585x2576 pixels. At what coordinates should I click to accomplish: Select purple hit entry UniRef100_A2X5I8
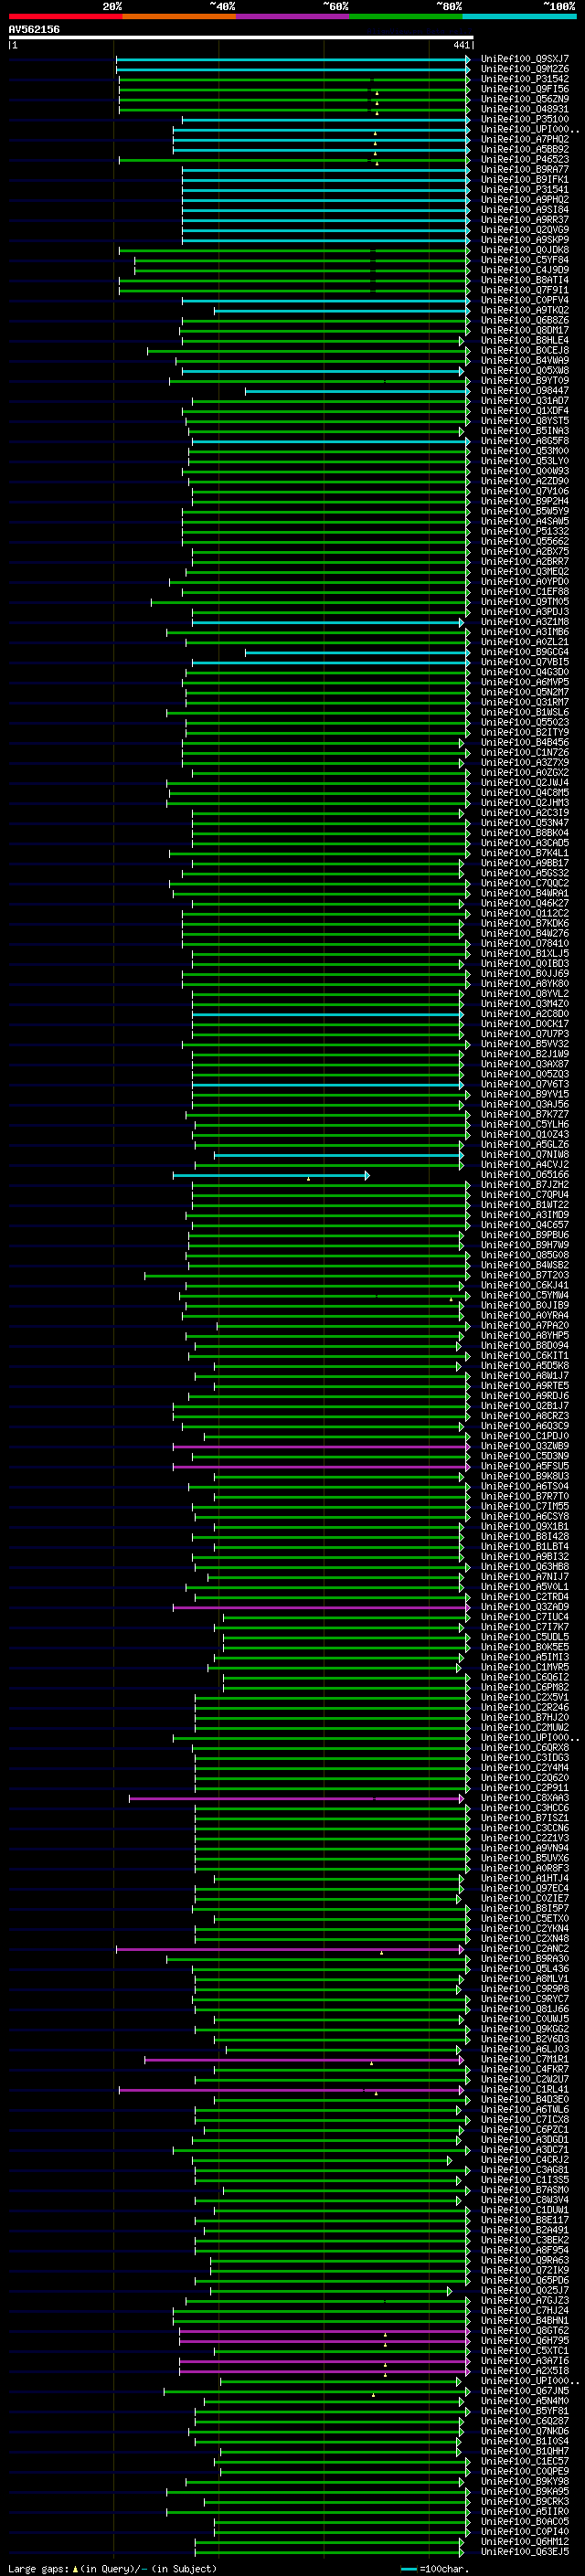click(524, 2371)
